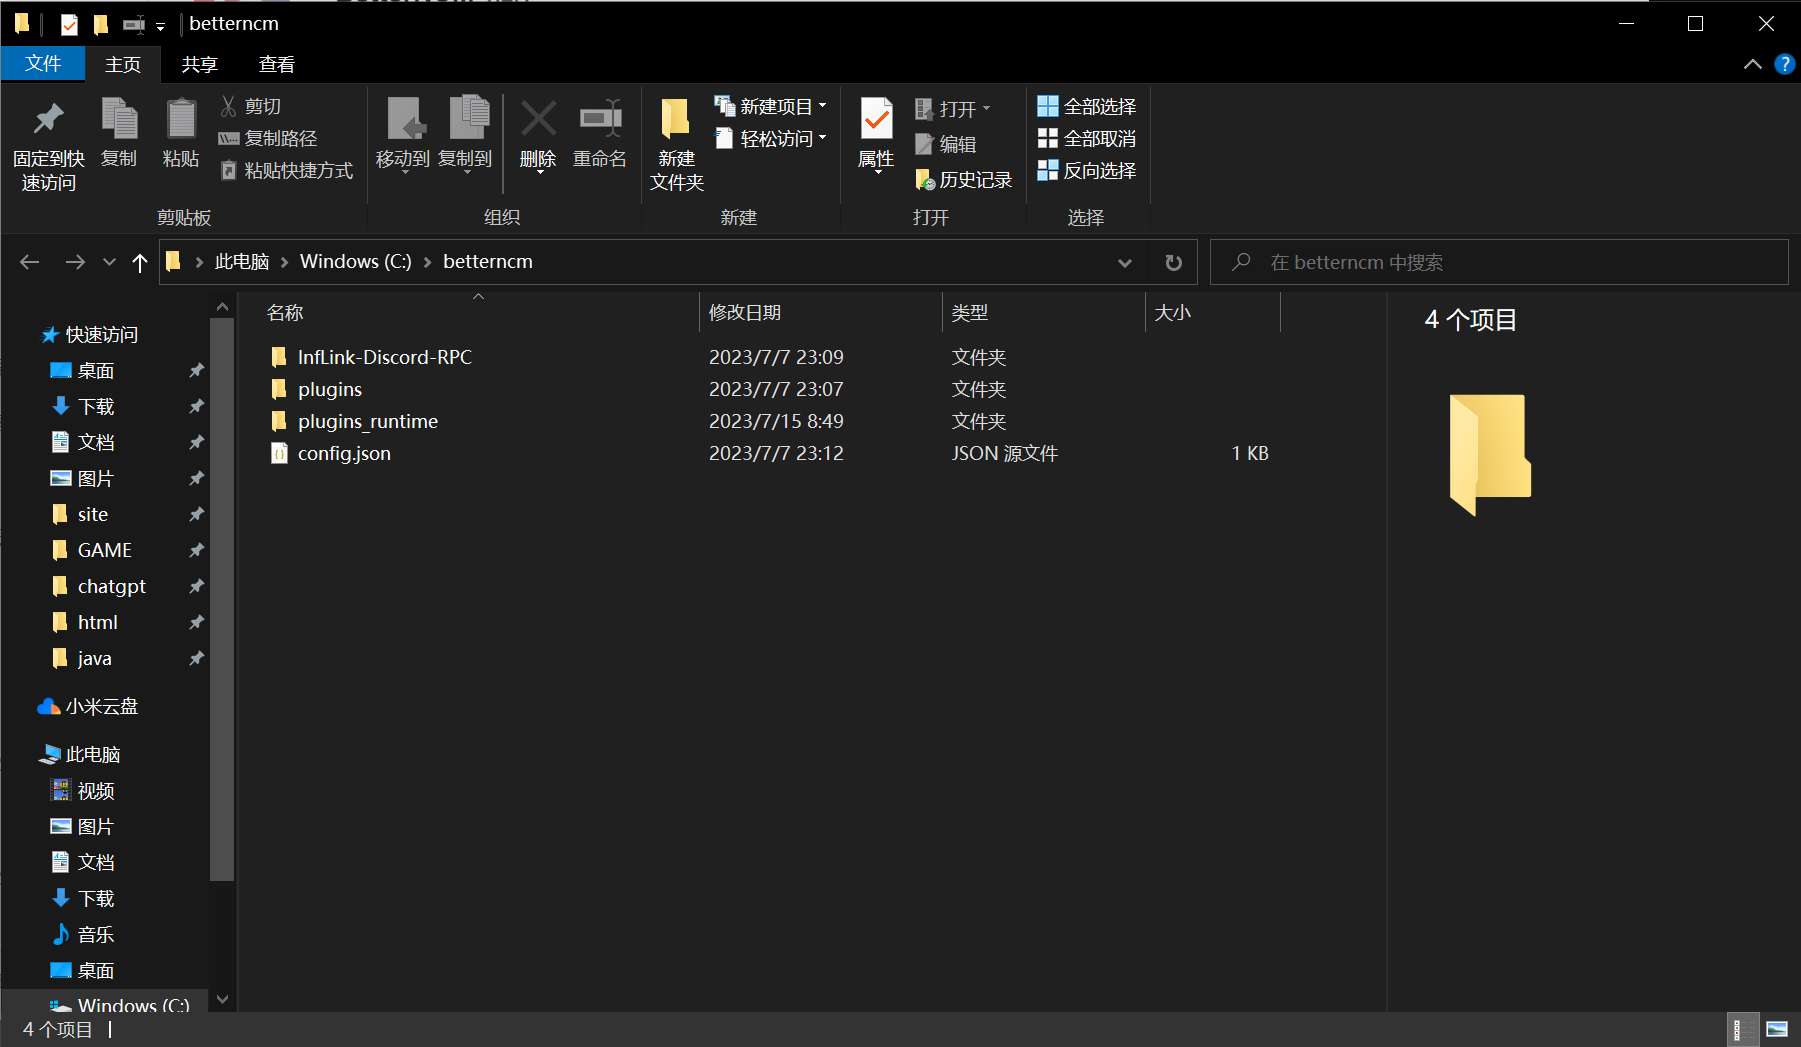Image resolution: width=1801 pixels, height=1047 pixels.
Task: Refresh the betterncm folder
Action: [x=1174, y=262]
